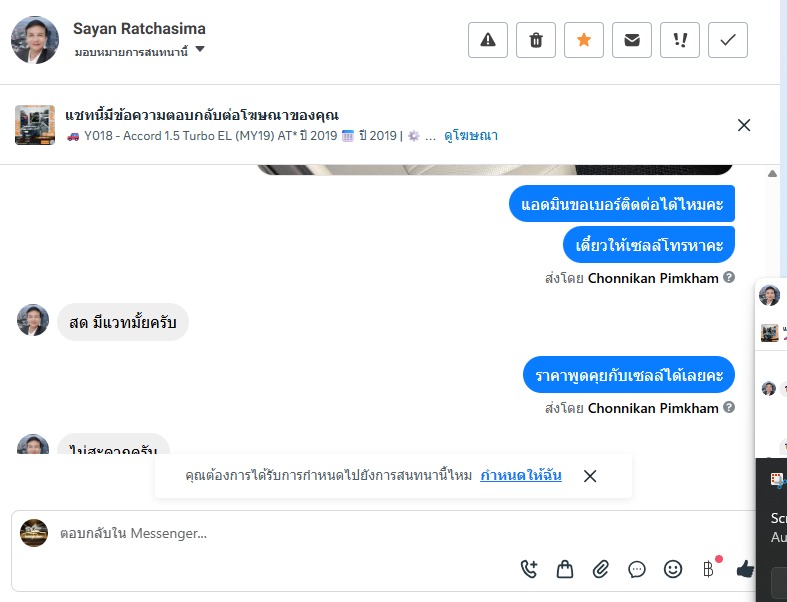This screenshot has width=787, height=602.
Task: Open the 'ดูโฆษณา' view ad link
Action: (470, 136)
